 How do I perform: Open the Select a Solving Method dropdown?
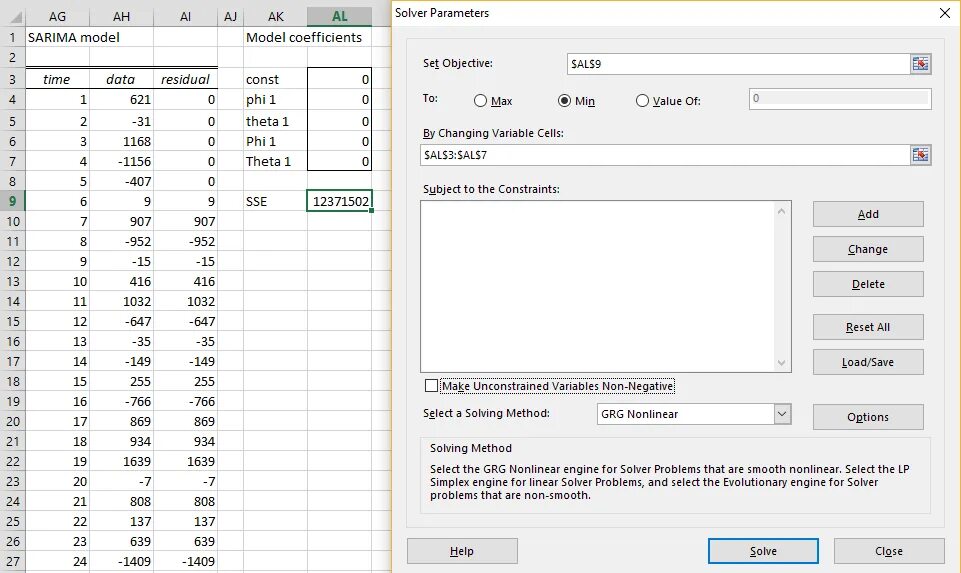[781, 414]
